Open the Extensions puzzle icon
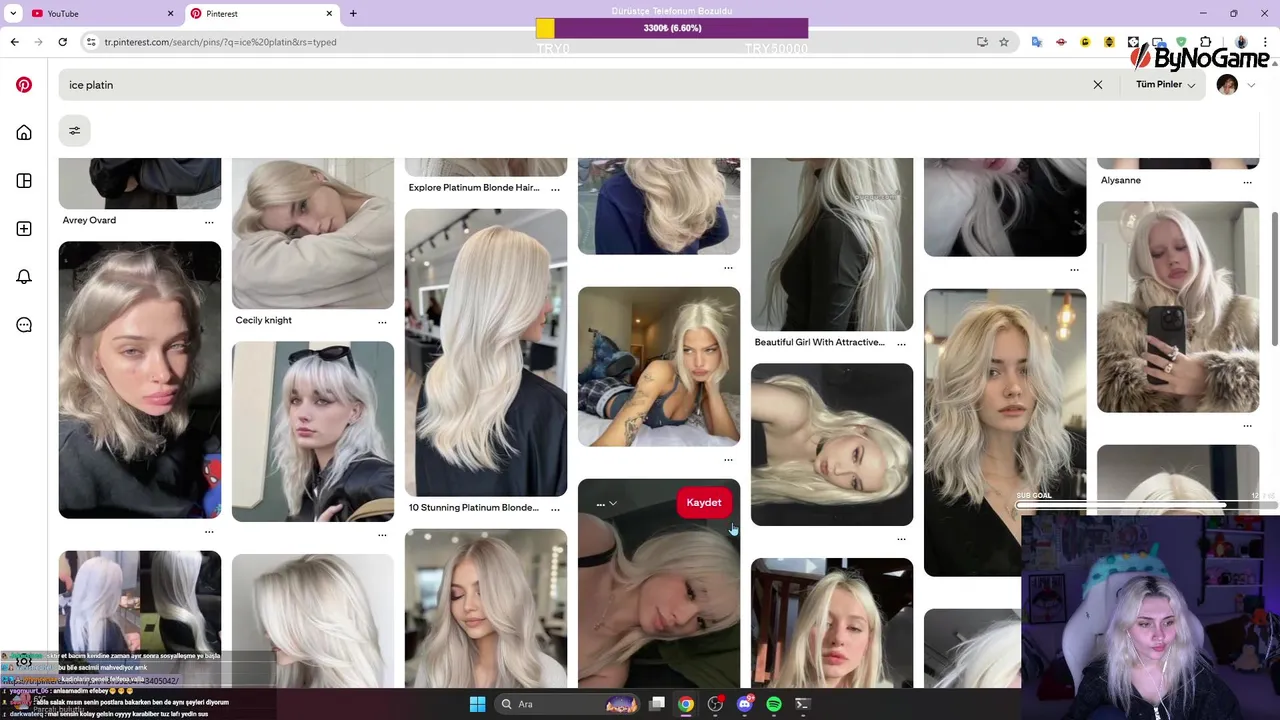Viewport: 1280px width, 720px height. pos(1205,42)
